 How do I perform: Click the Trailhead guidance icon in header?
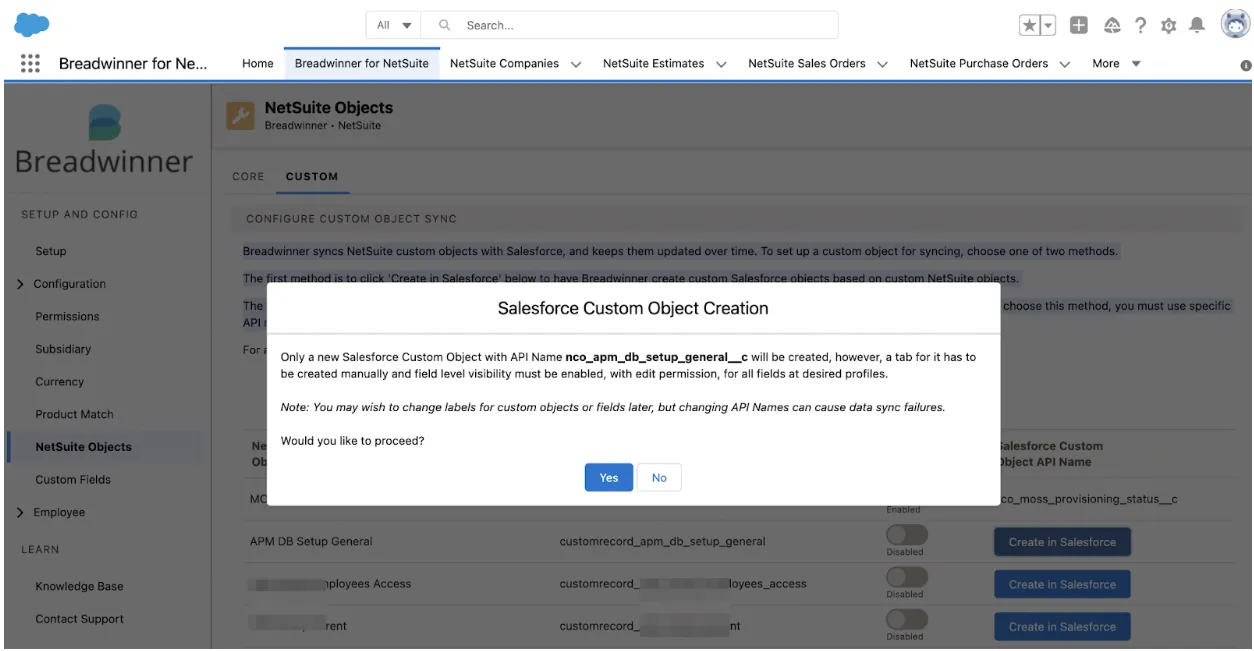pos(1111,26)
